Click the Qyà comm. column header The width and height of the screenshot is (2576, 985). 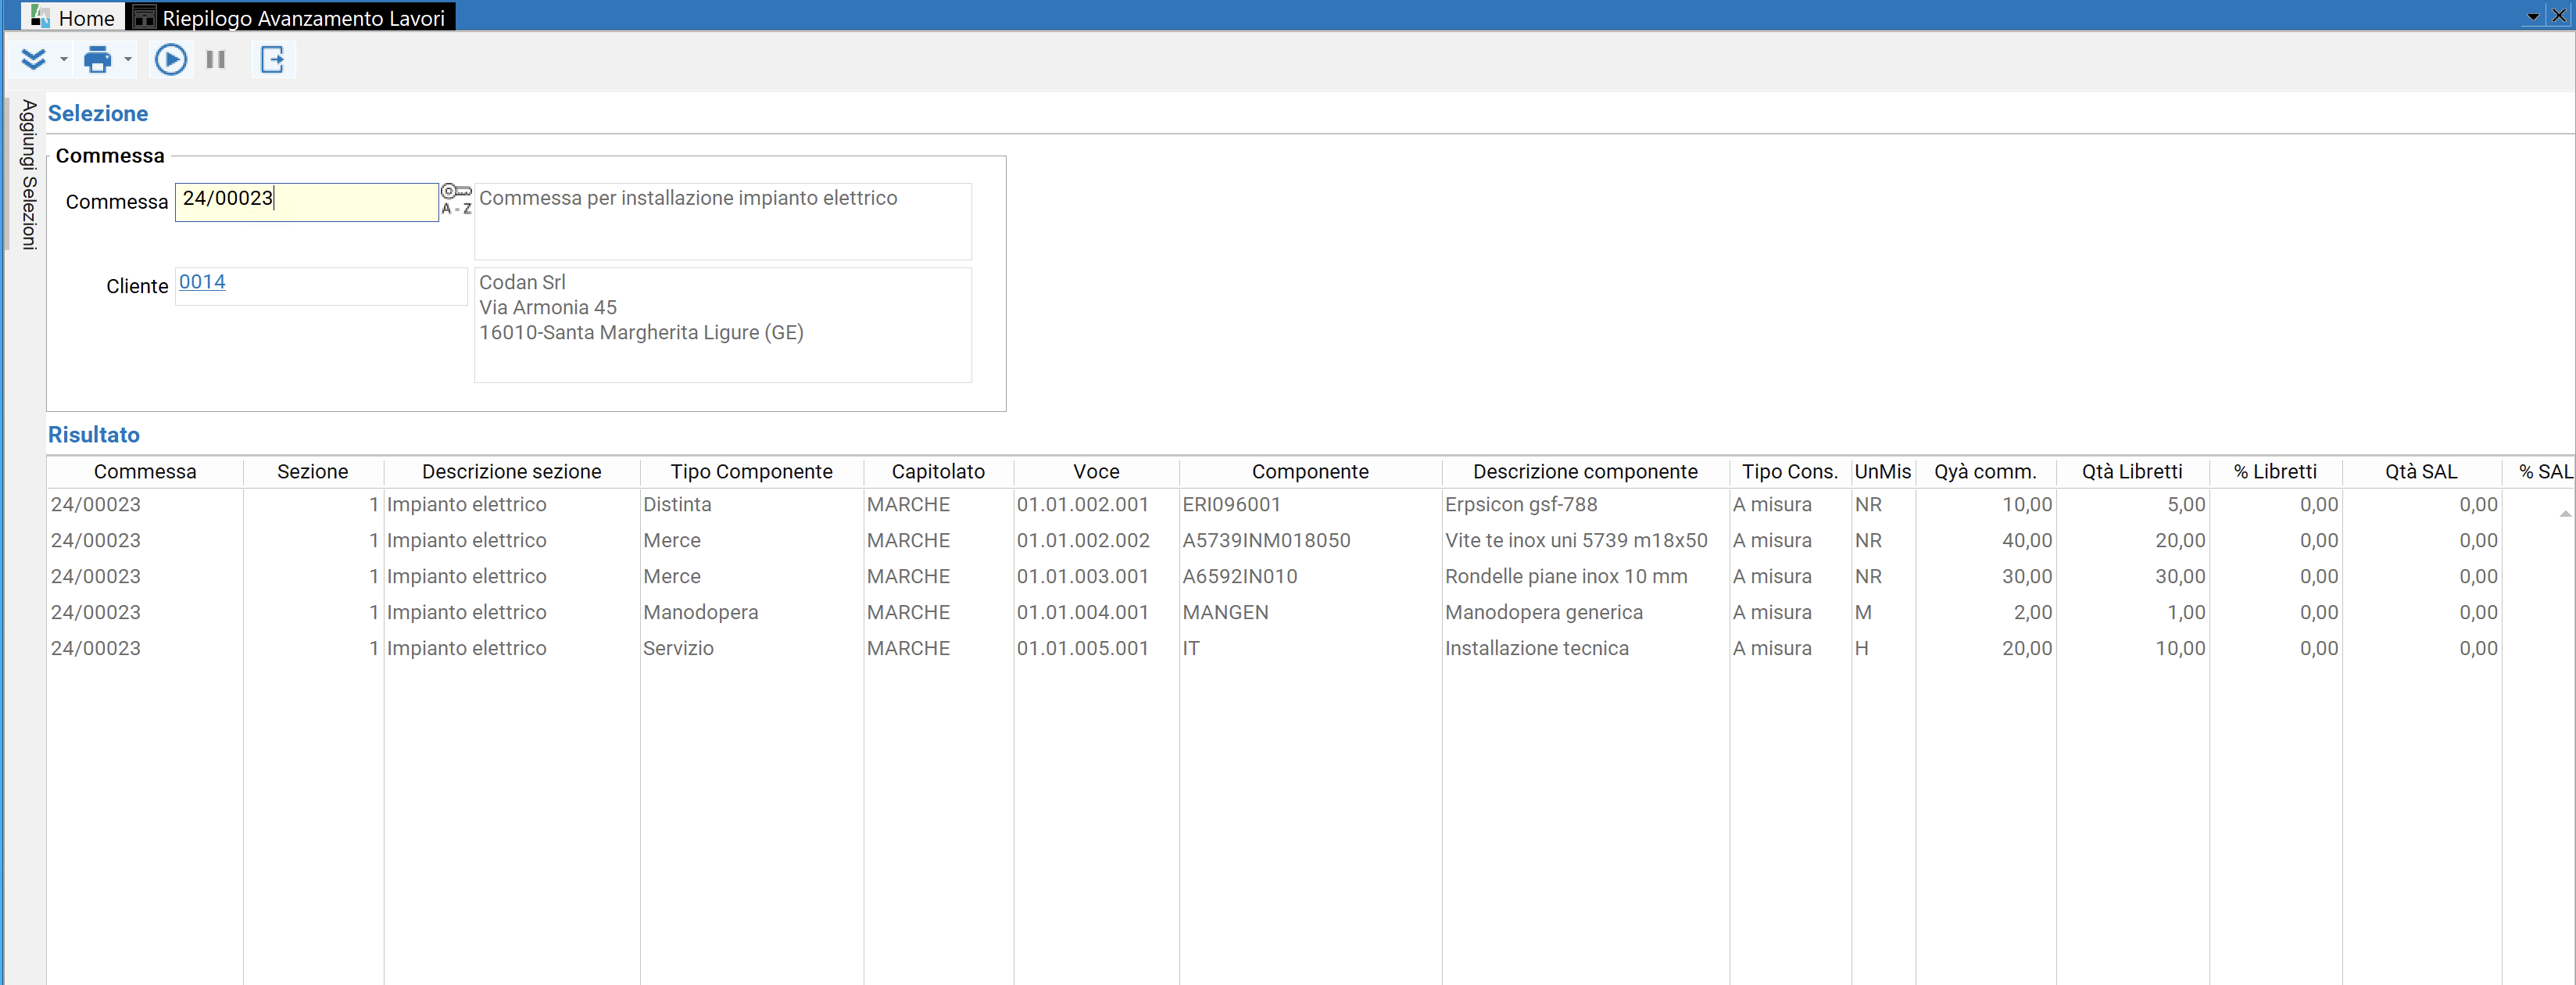(x=1986, y=472)
